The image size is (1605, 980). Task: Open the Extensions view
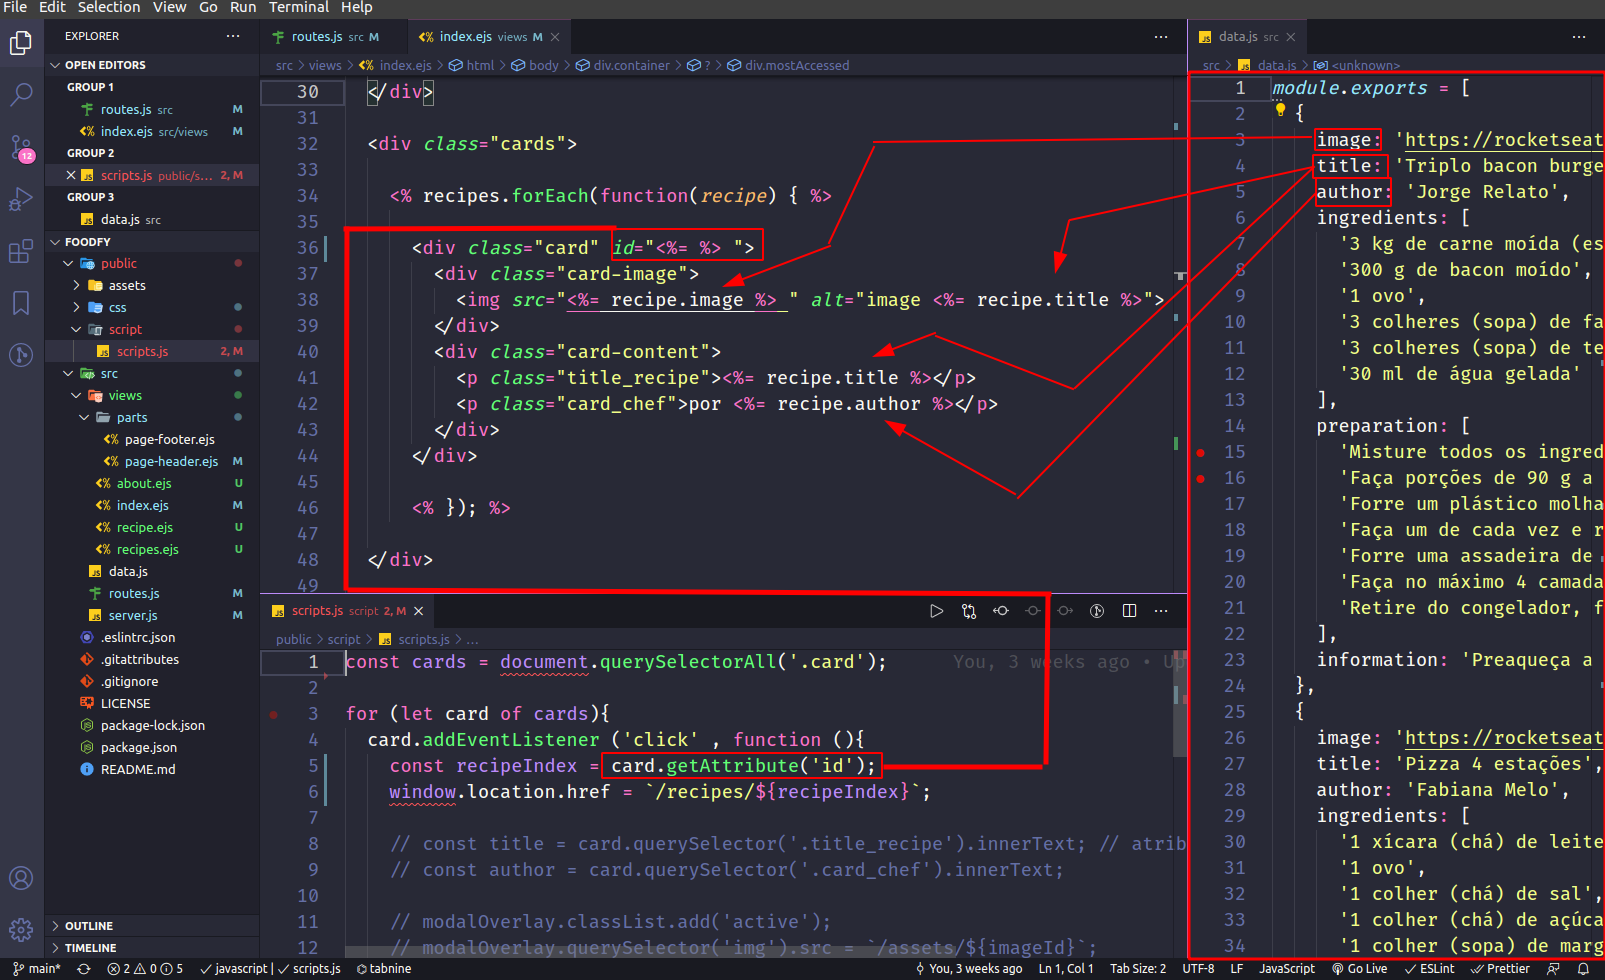(x=21, y=252)
